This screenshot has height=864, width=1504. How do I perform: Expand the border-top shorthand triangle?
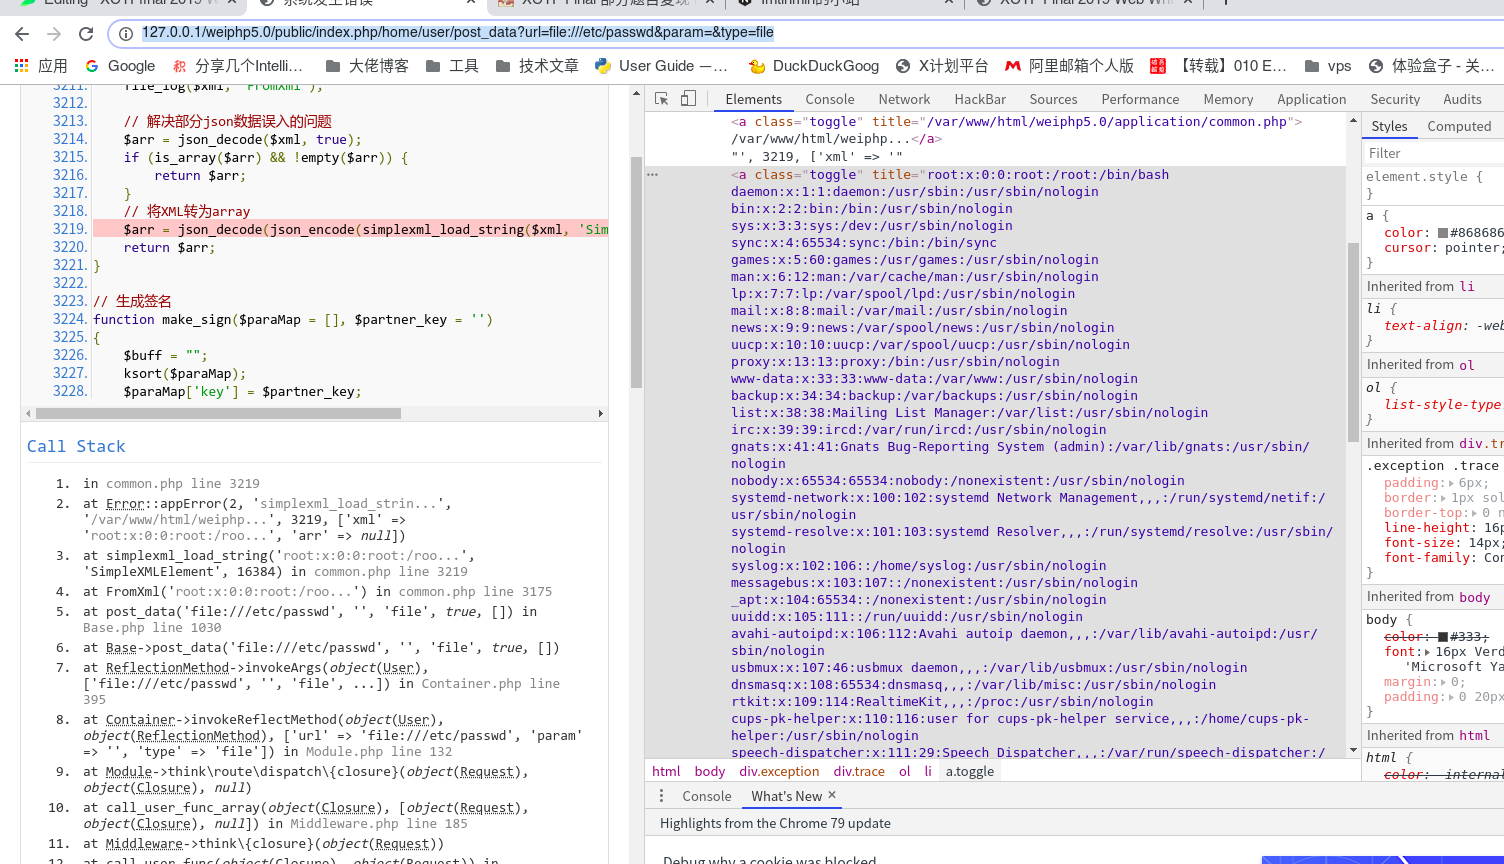click(1473, 513)
